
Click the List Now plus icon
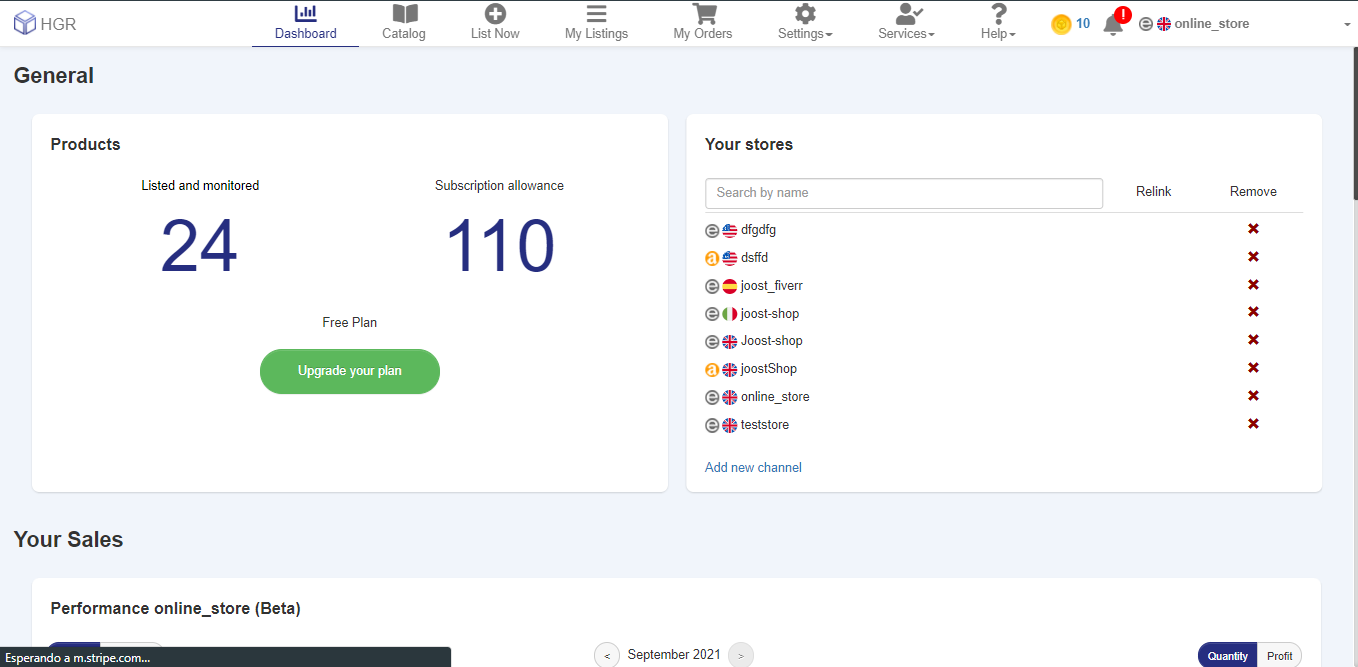click(x=495, y=14)
